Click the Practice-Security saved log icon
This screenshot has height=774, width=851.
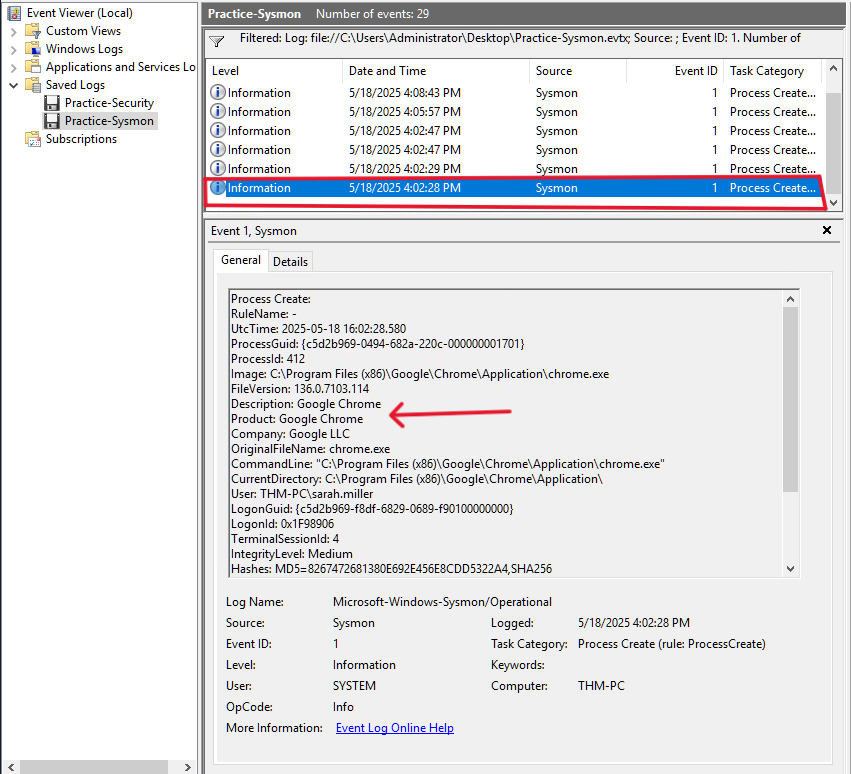pyautogui.click(x=52, y=103)
